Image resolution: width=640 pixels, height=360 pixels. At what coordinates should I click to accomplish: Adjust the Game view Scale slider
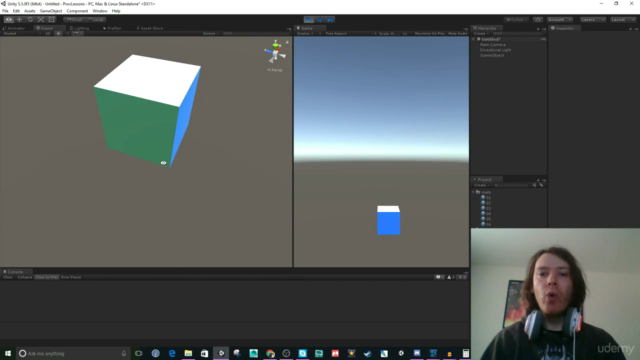pos(394,33)
